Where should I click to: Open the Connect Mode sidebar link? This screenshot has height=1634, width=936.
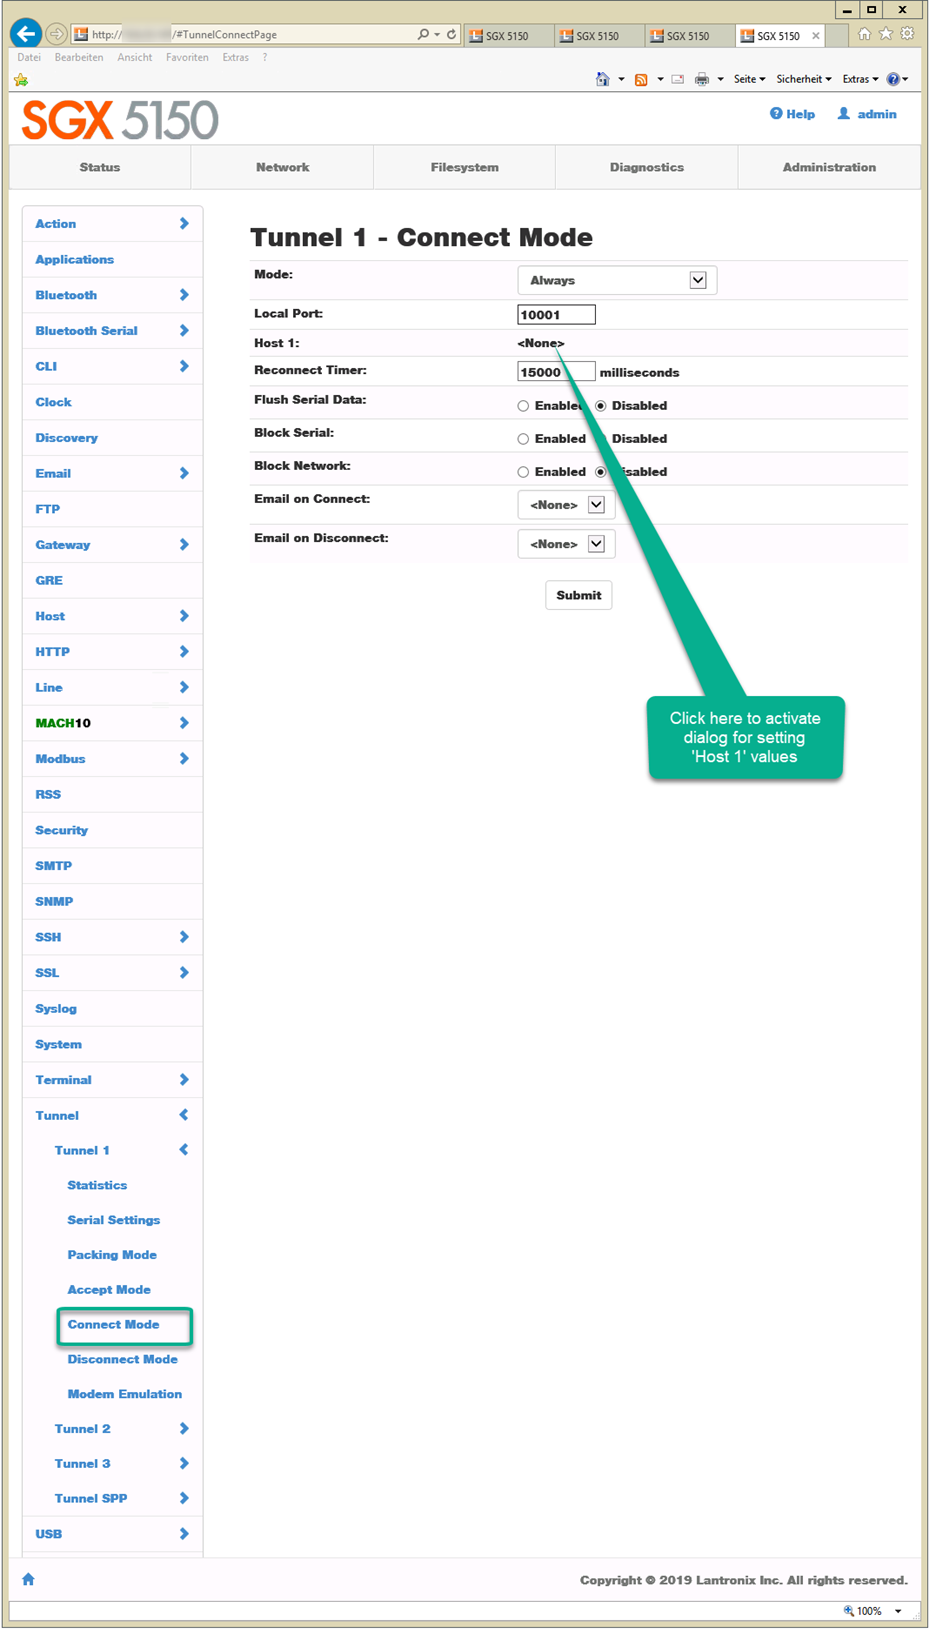pos(114,1325)
